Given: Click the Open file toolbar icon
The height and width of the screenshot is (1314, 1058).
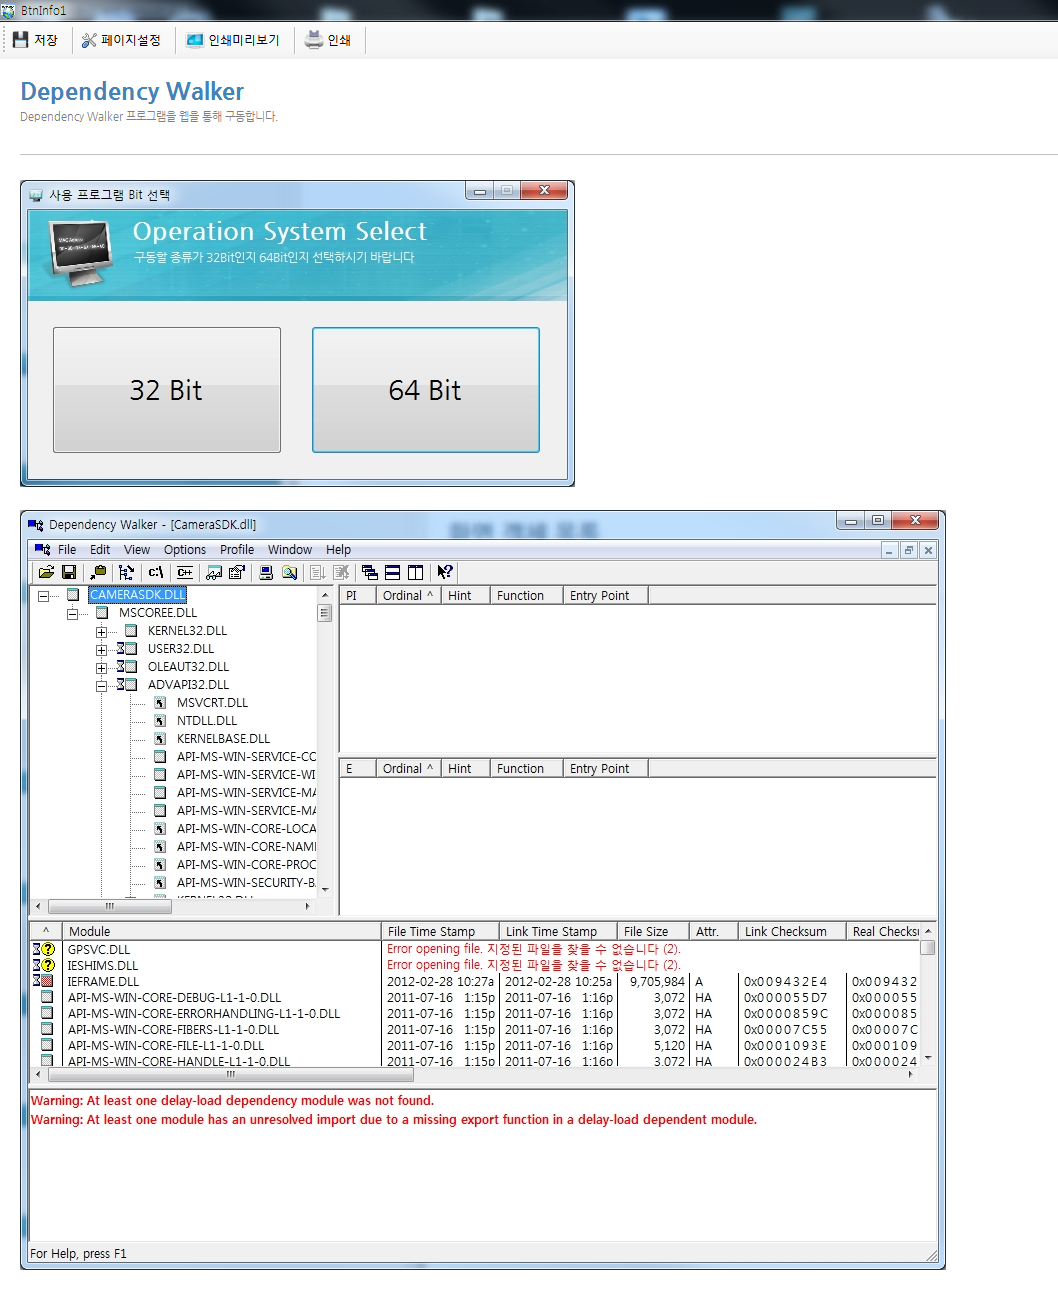Looking at the screenshot, I should (46, 572).
